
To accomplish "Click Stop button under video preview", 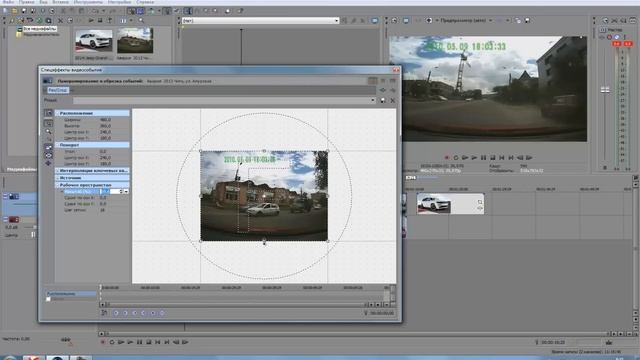I will click(x=493, y=158).
